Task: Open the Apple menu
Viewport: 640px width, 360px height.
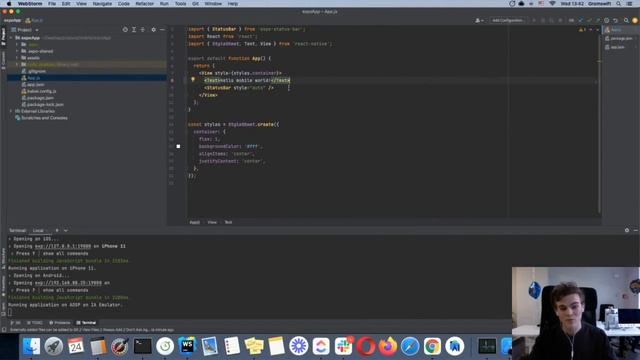Action: coord(9,4)
